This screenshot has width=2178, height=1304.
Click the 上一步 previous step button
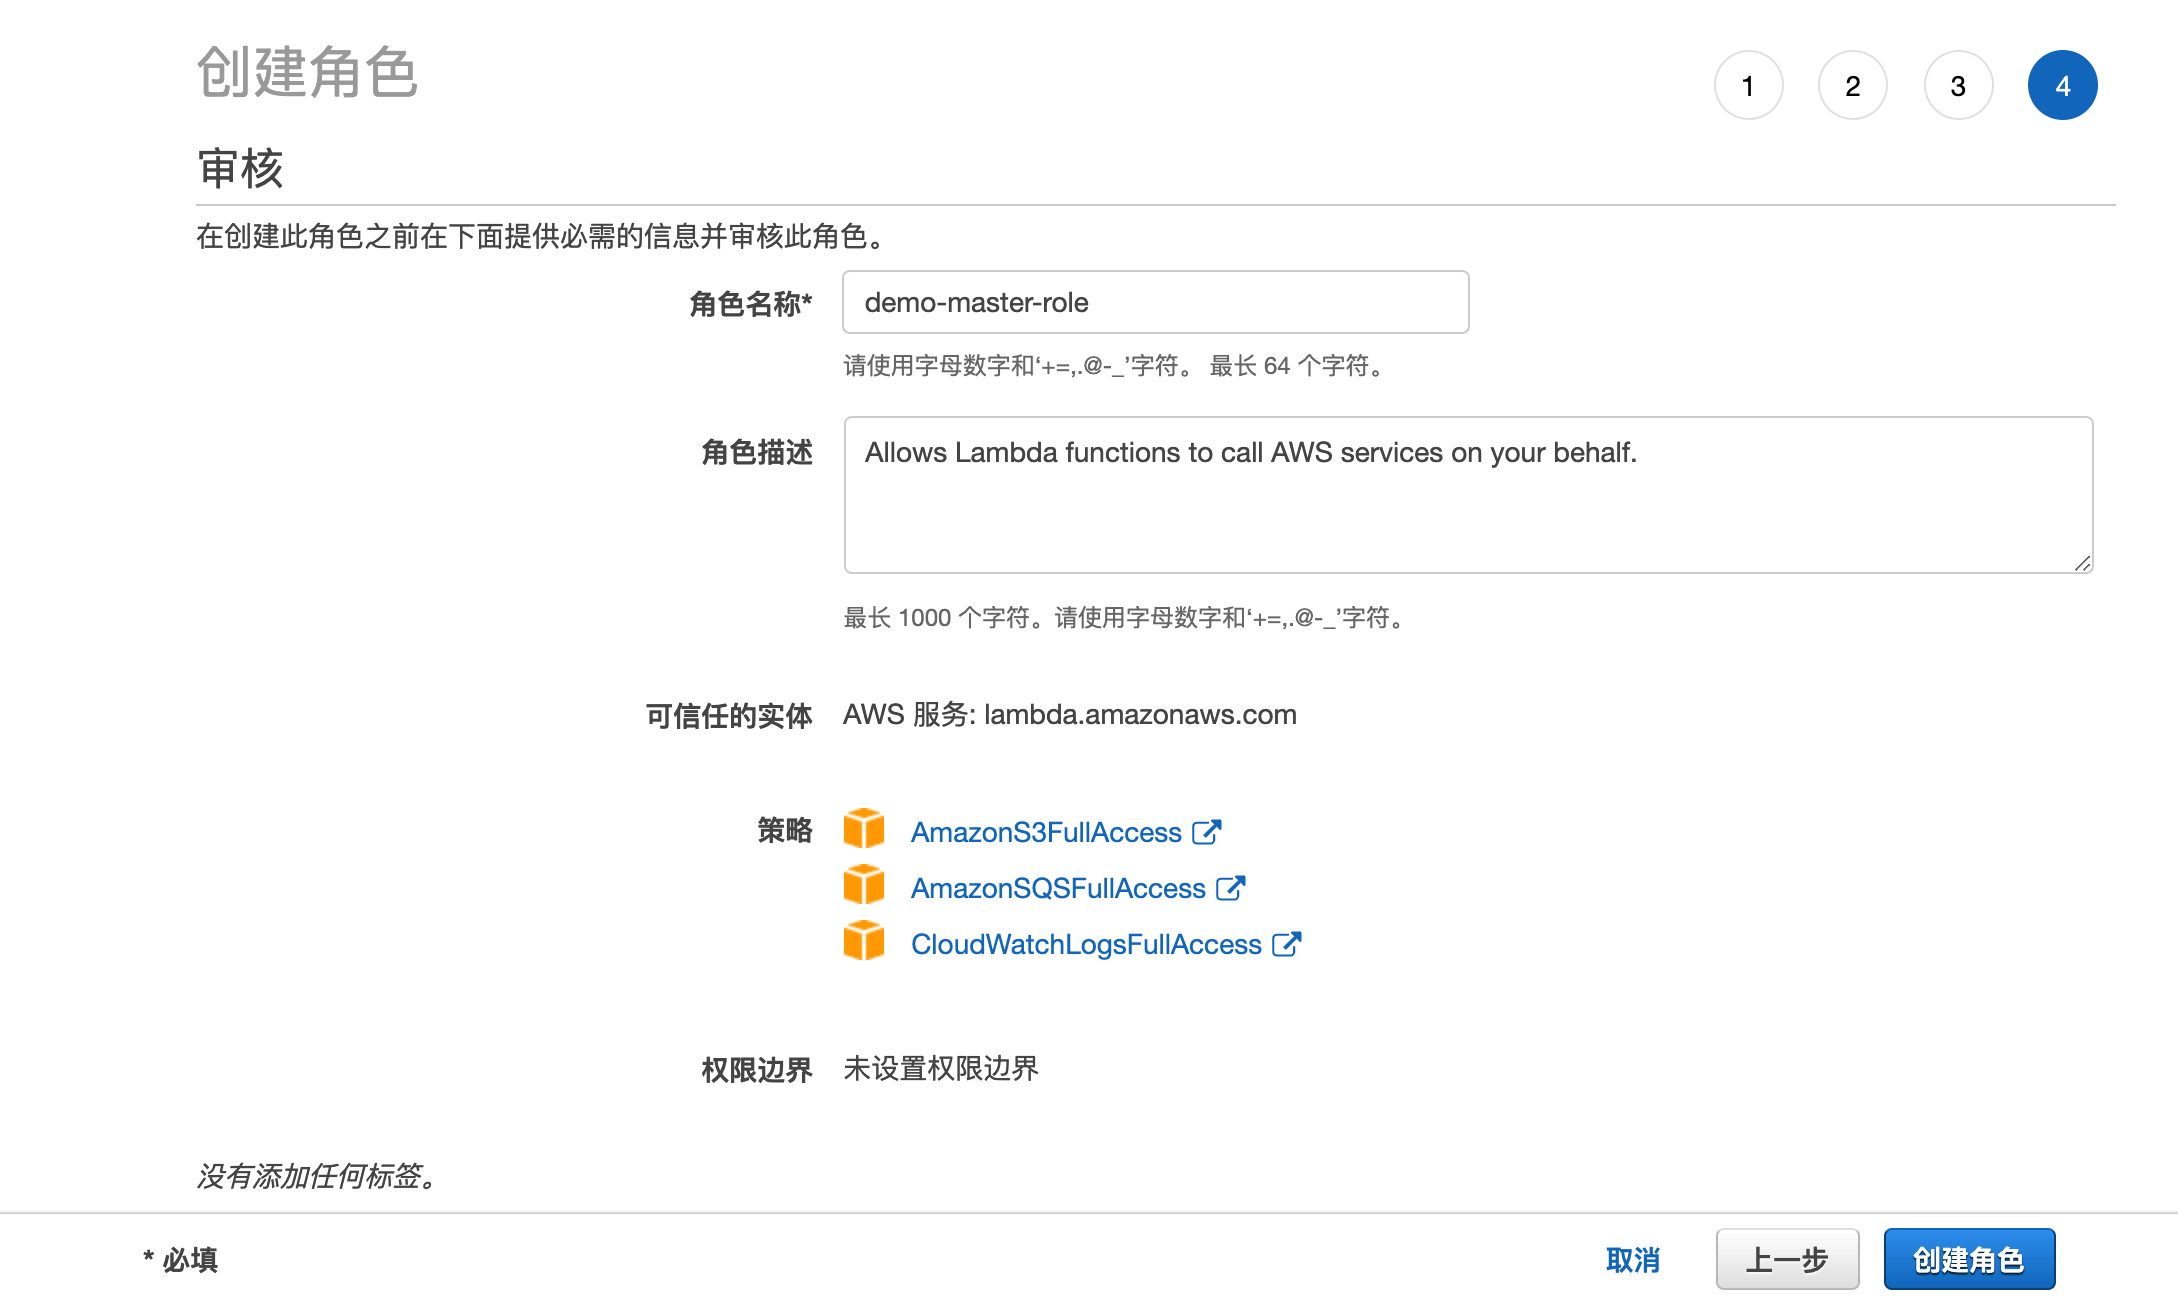pos(1787,1260)
